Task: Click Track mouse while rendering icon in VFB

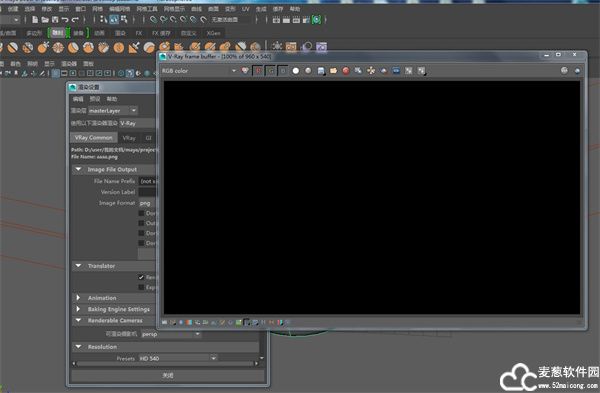Action: click(371, 70)
